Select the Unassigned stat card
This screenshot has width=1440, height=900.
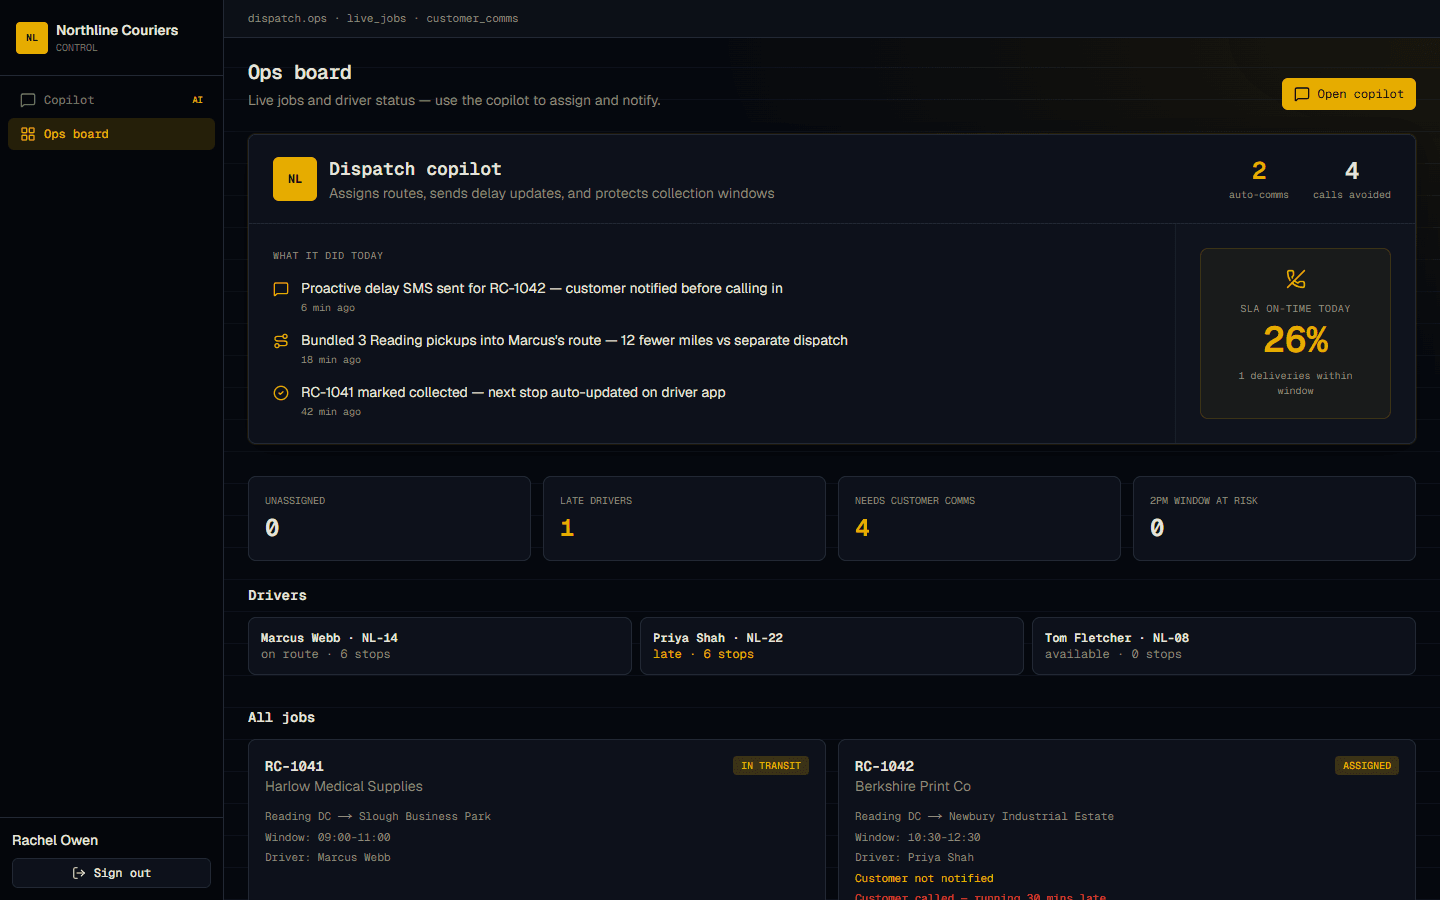[389, 518]
